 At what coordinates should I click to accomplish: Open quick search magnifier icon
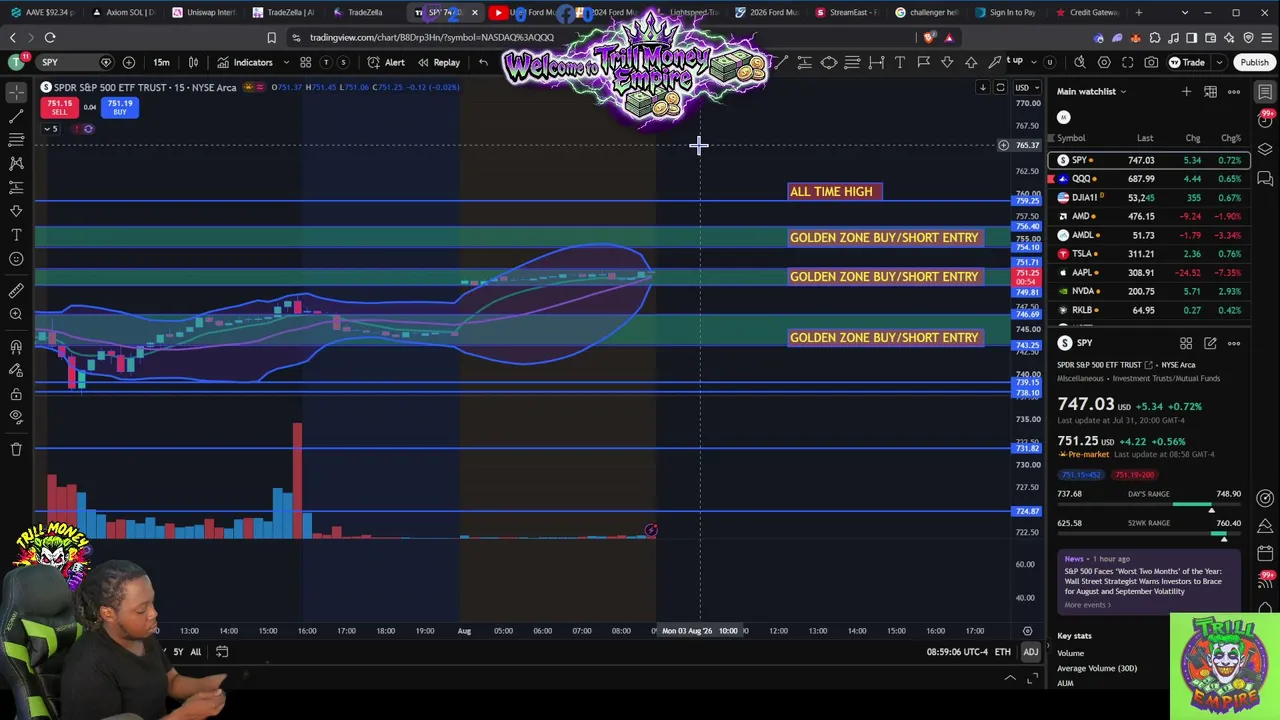(x=1080, y=62)
